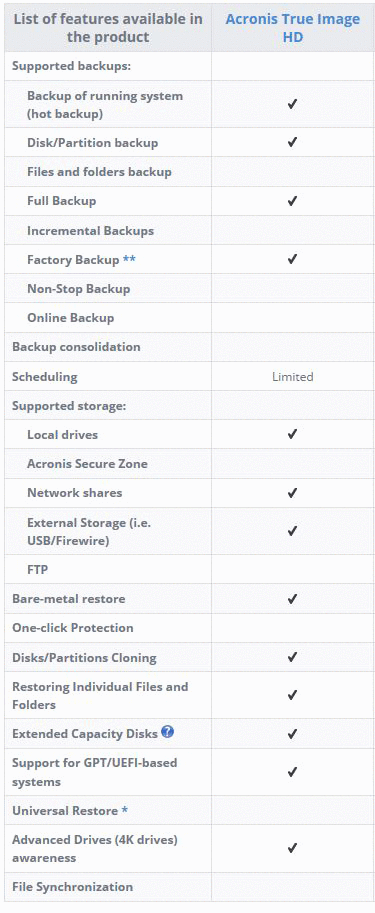
Task: Click the File Synchronization row label
Action: [72, 887]
